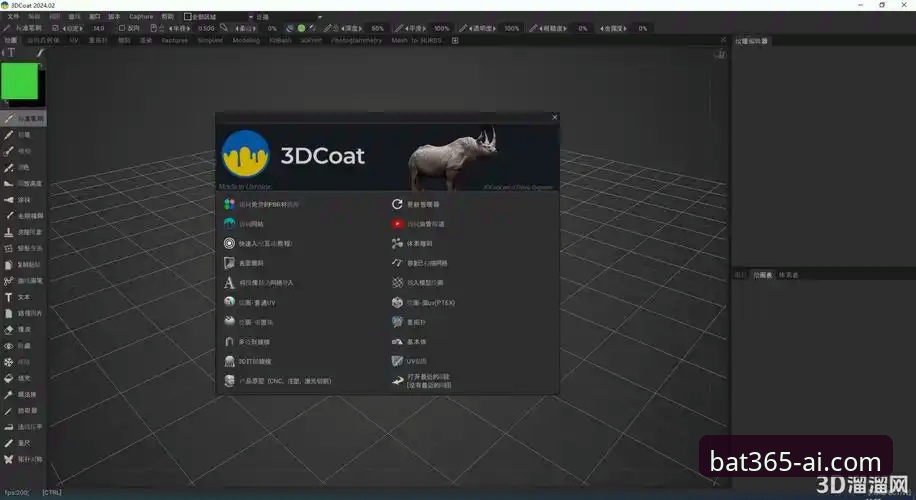
Task: Toggle pen pressure icon before 深度
Action: click(x=328, y=28)
